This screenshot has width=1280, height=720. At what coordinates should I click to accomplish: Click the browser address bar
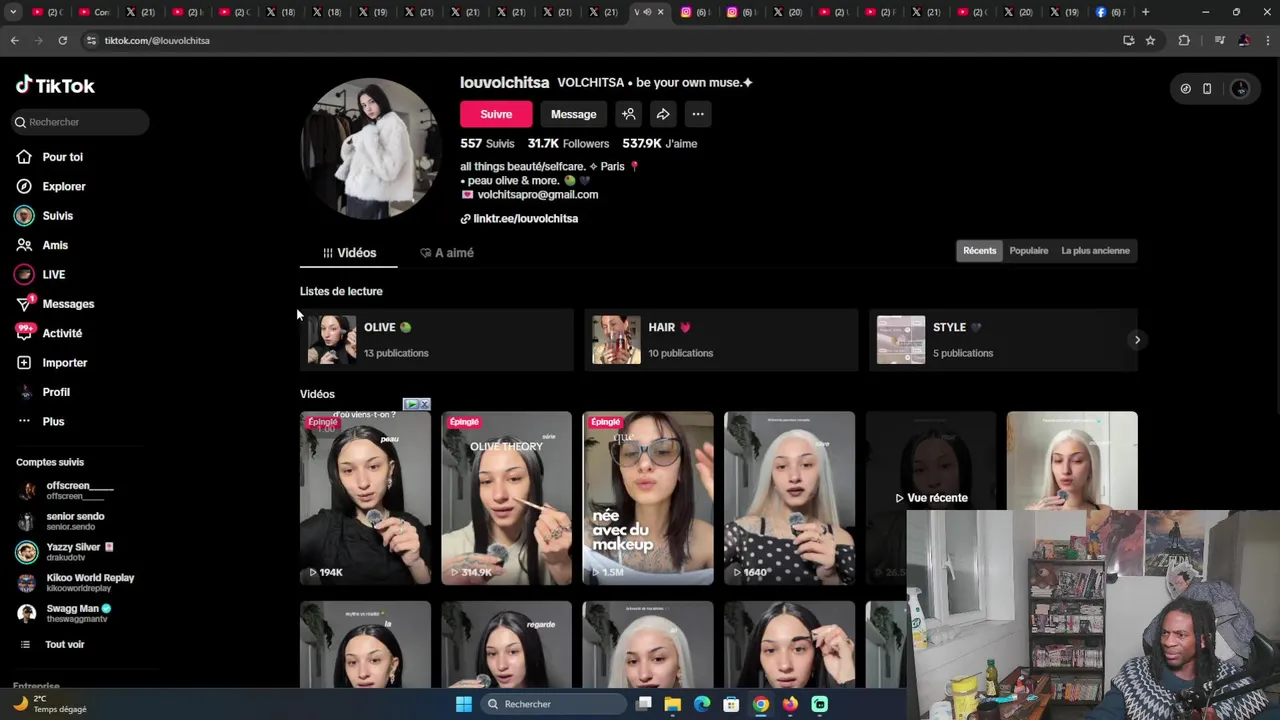[600, 40]
